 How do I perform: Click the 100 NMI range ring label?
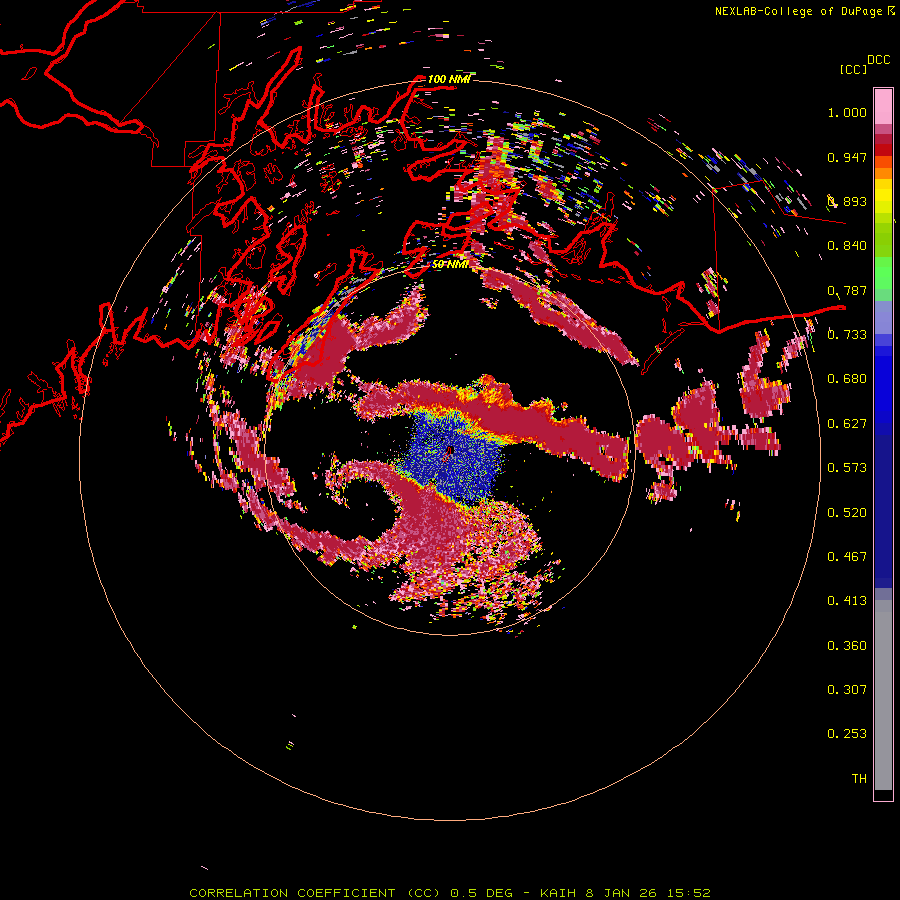point(449,79)
